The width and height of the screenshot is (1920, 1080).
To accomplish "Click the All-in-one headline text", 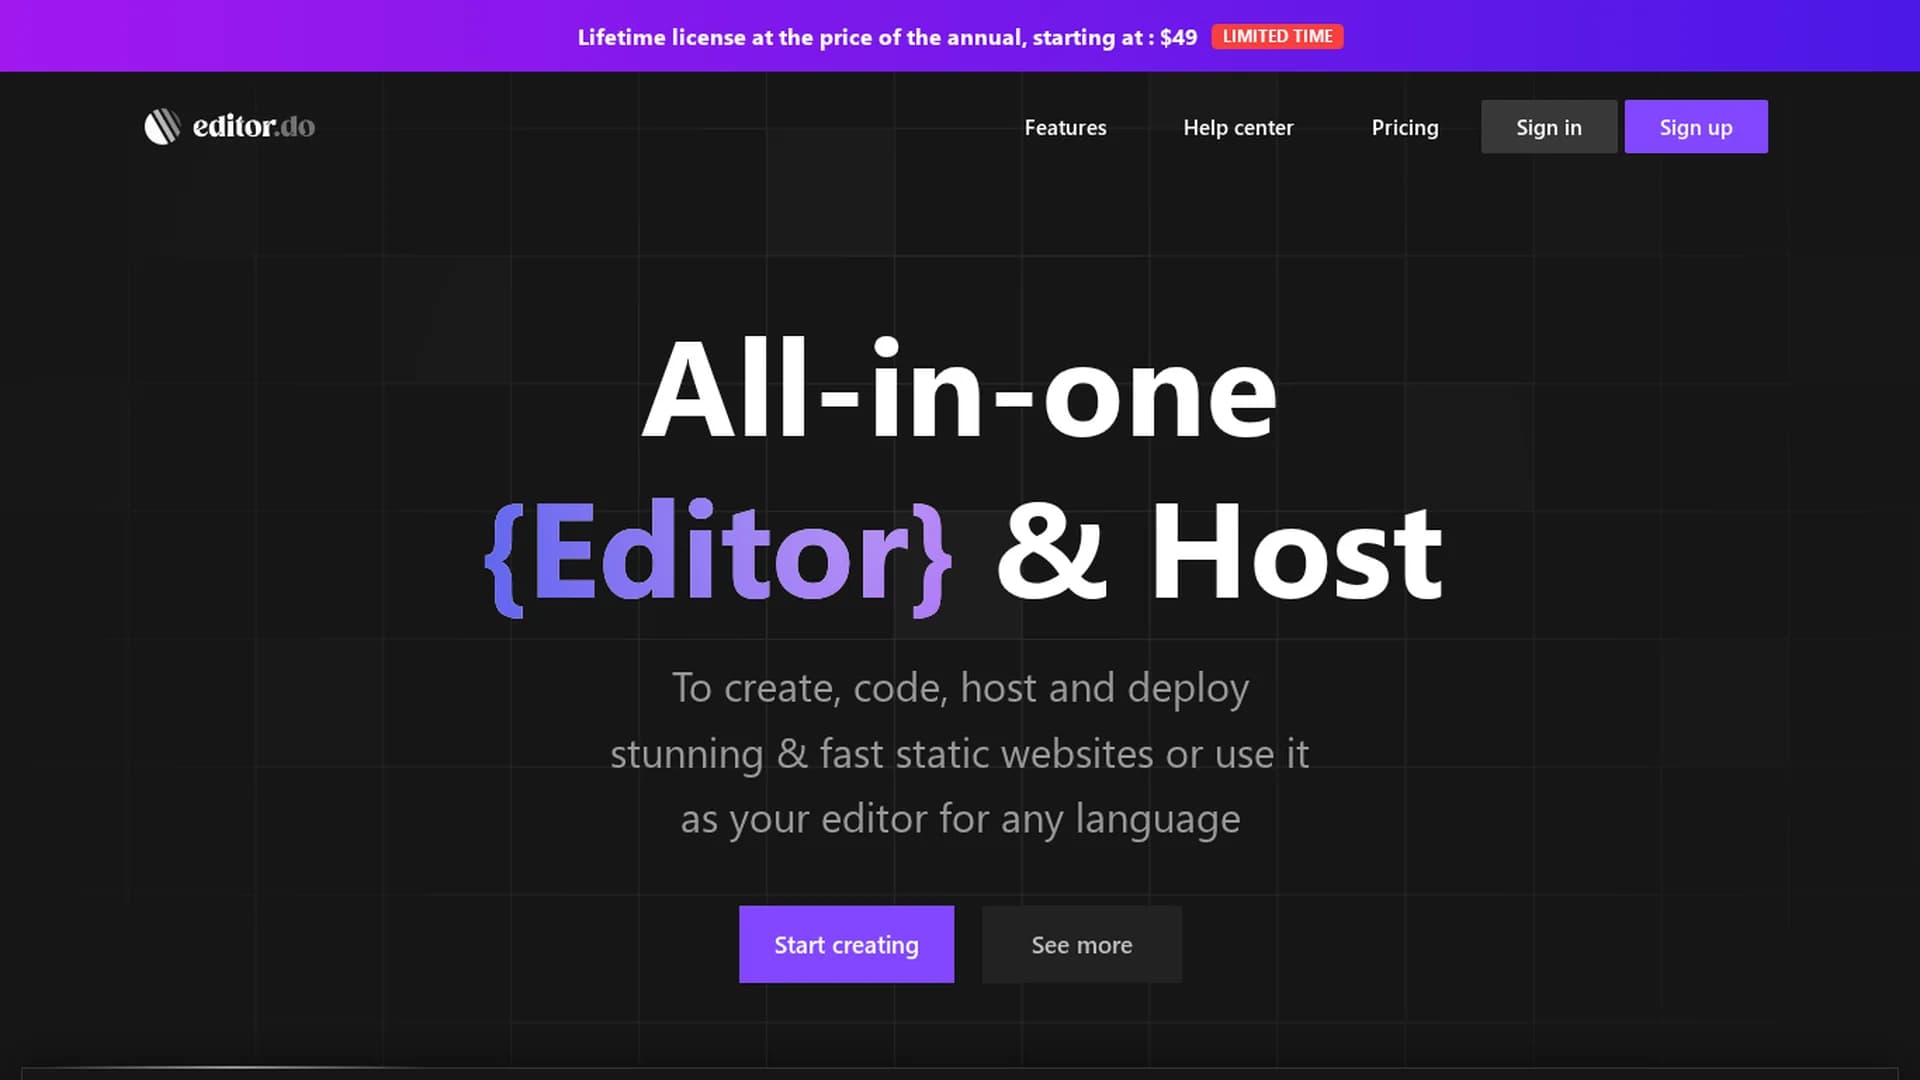I will 959,389.
